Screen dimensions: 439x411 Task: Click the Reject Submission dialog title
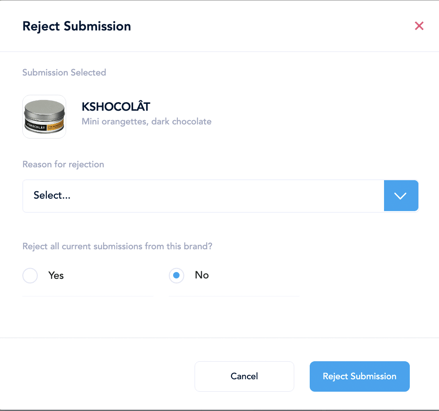tap(77, 26)
